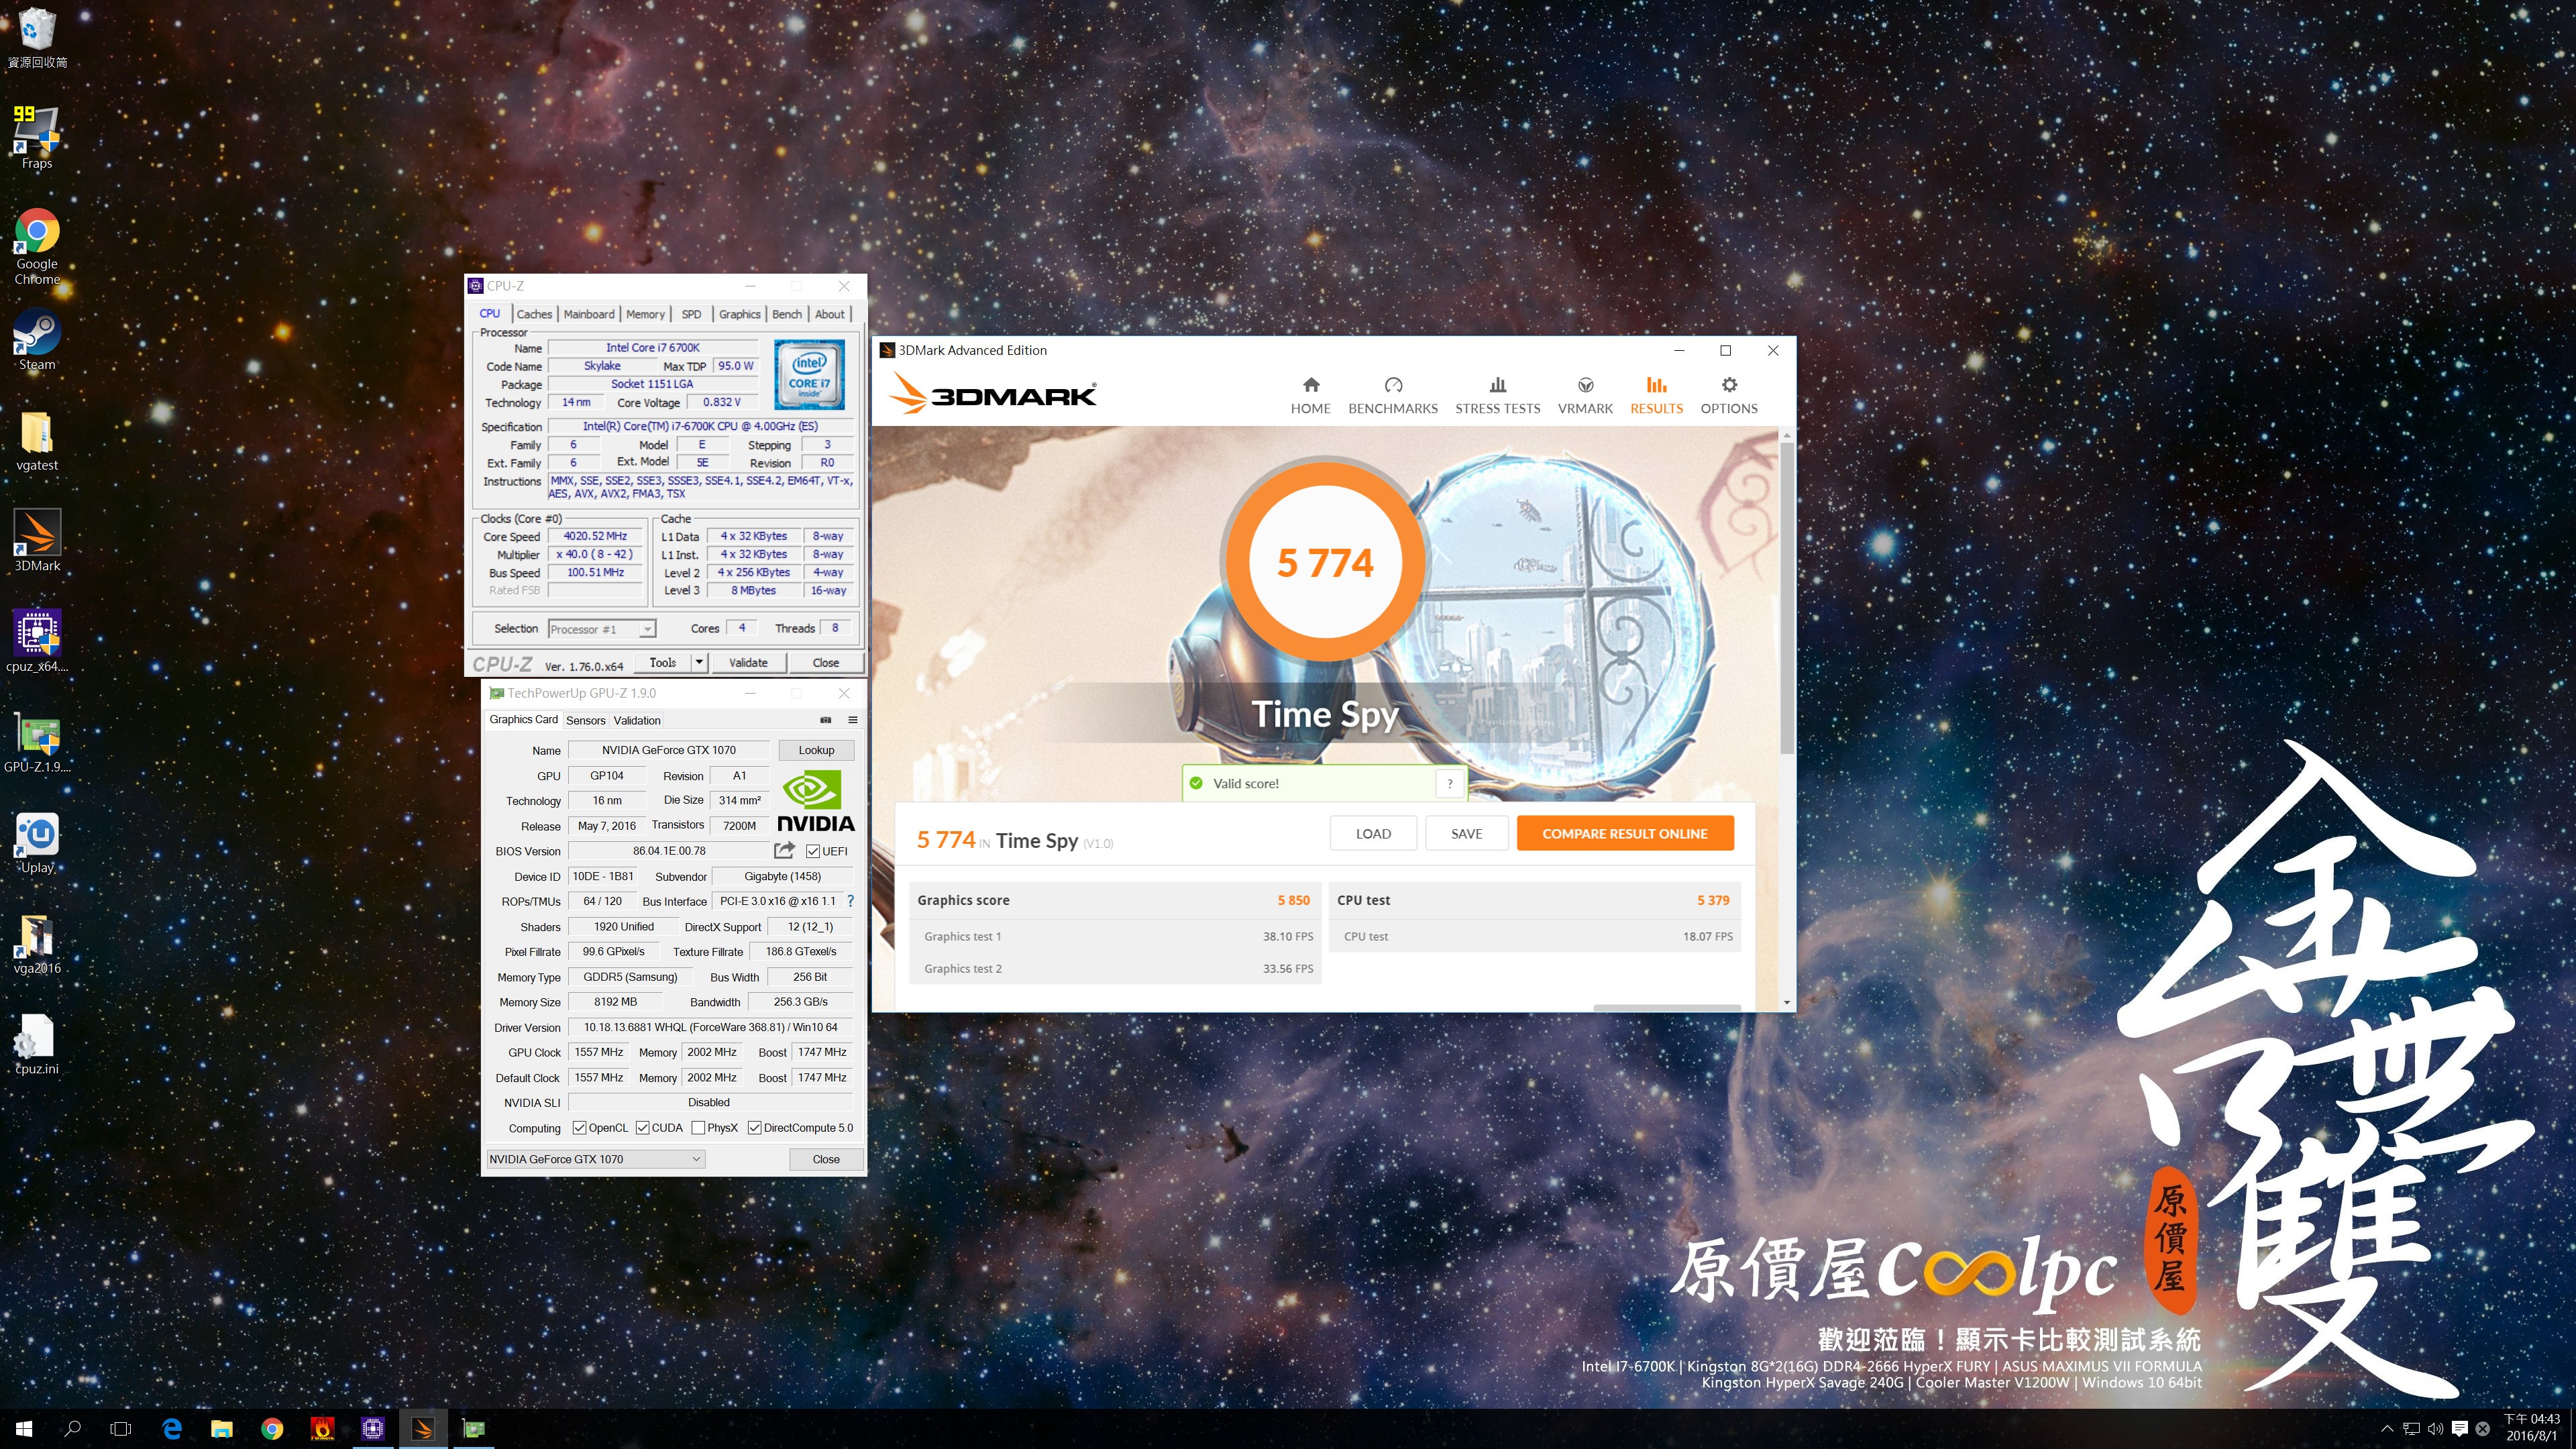The width and height of the screenshot is (2576, 1449).
Task: Click COMPARE RESULT ONLINE button
Action: click(x=1624, y=833)
